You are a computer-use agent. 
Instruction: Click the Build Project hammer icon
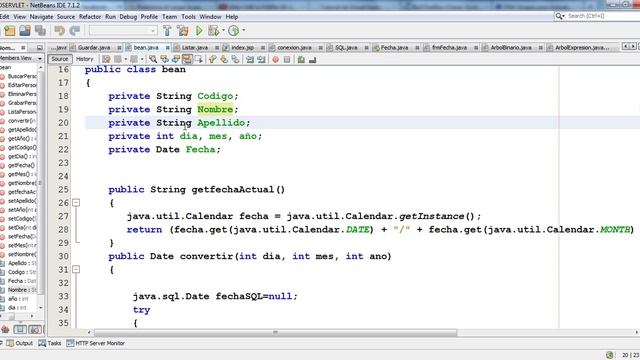click(167, 31)
